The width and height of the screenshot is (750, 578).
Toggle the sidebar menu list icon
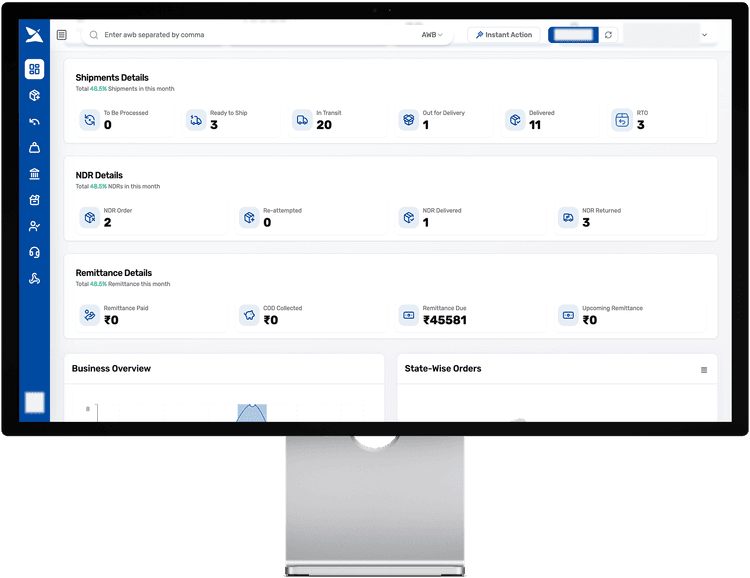click(62, 35)
